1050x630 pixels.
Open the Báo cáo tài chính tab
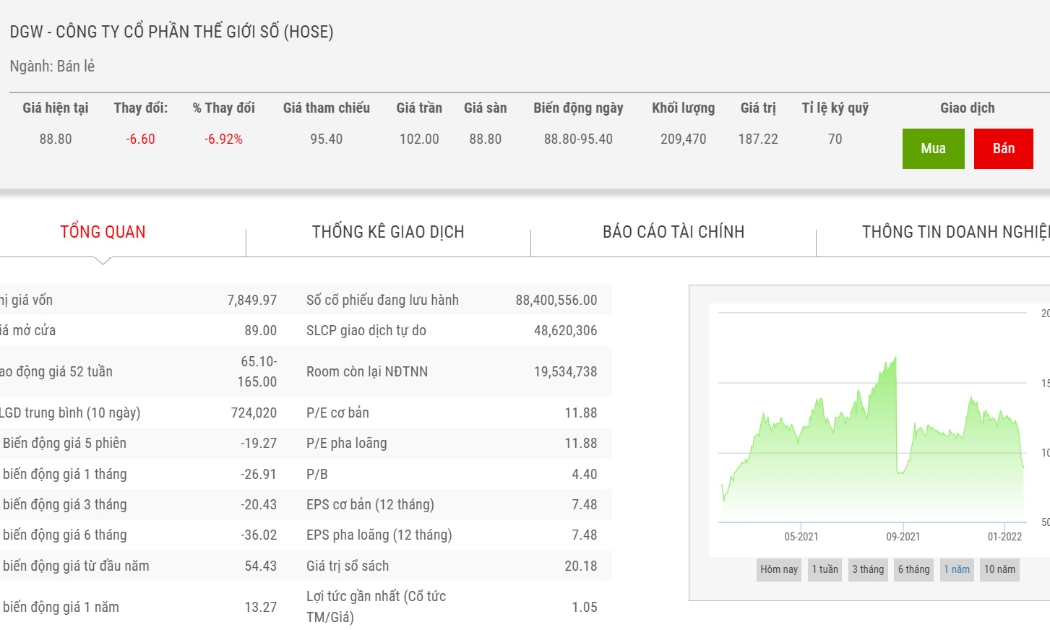coord(673,232)
